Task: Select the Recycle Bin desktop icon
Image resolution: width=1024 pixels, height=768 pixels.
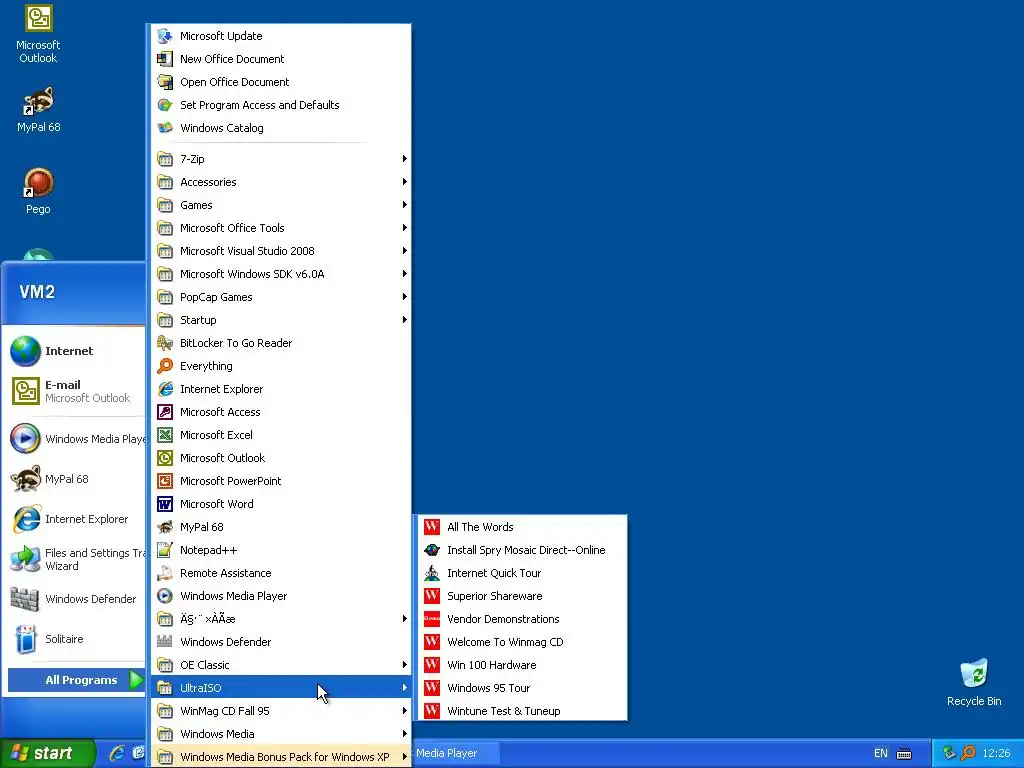Action: [x=974, y=683]
